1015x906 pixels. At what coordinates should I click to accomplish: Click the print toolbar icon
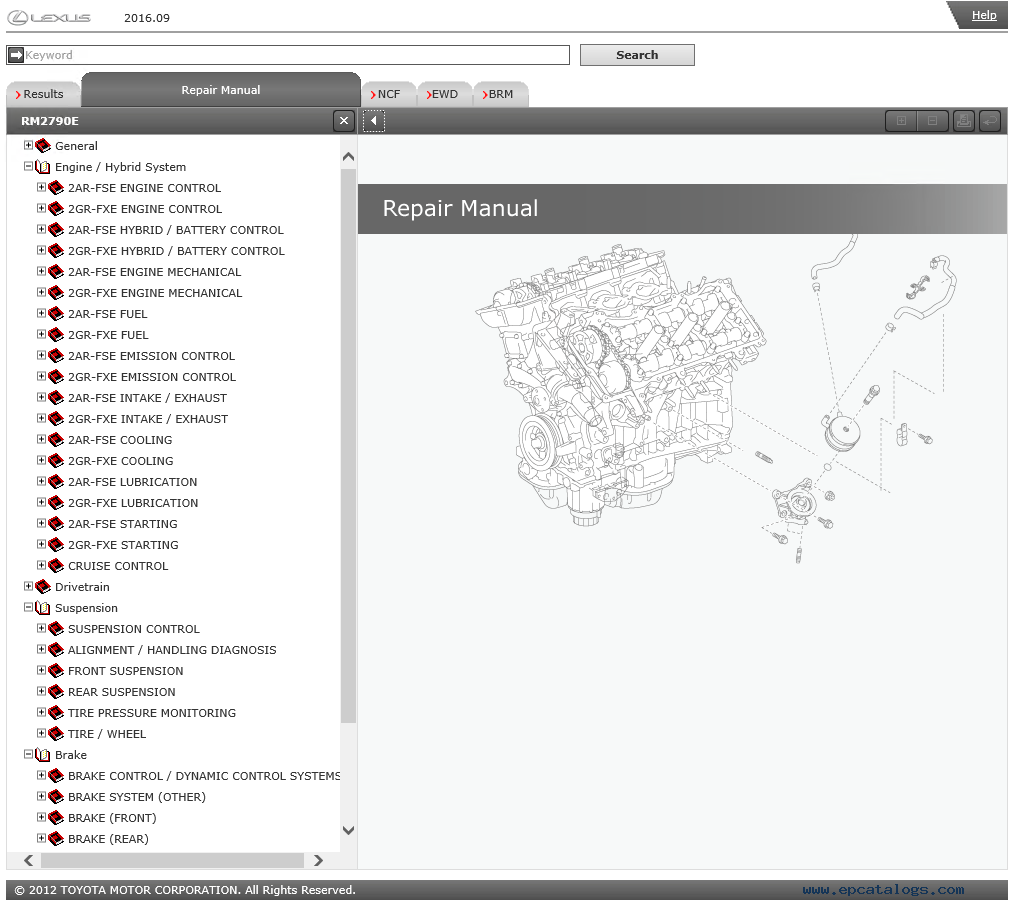(964, 121)
